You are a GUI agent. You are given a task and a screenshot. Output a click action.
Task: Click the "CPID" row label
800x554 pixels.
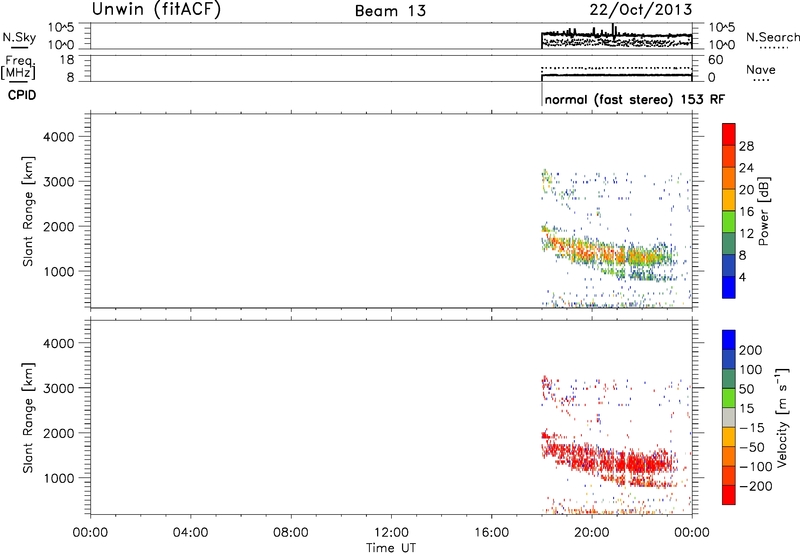point(21,95)
